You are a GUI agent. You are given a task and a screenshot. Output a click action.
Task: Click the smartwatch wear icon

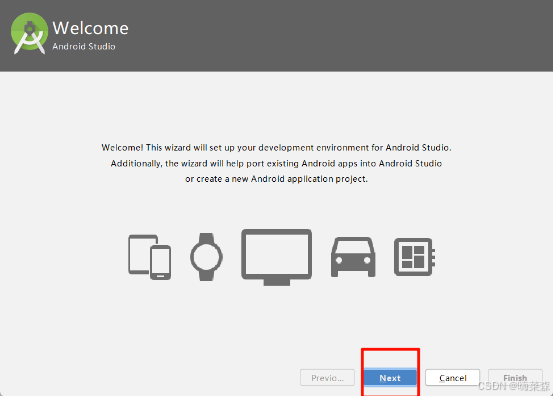[x=206, y=257]
